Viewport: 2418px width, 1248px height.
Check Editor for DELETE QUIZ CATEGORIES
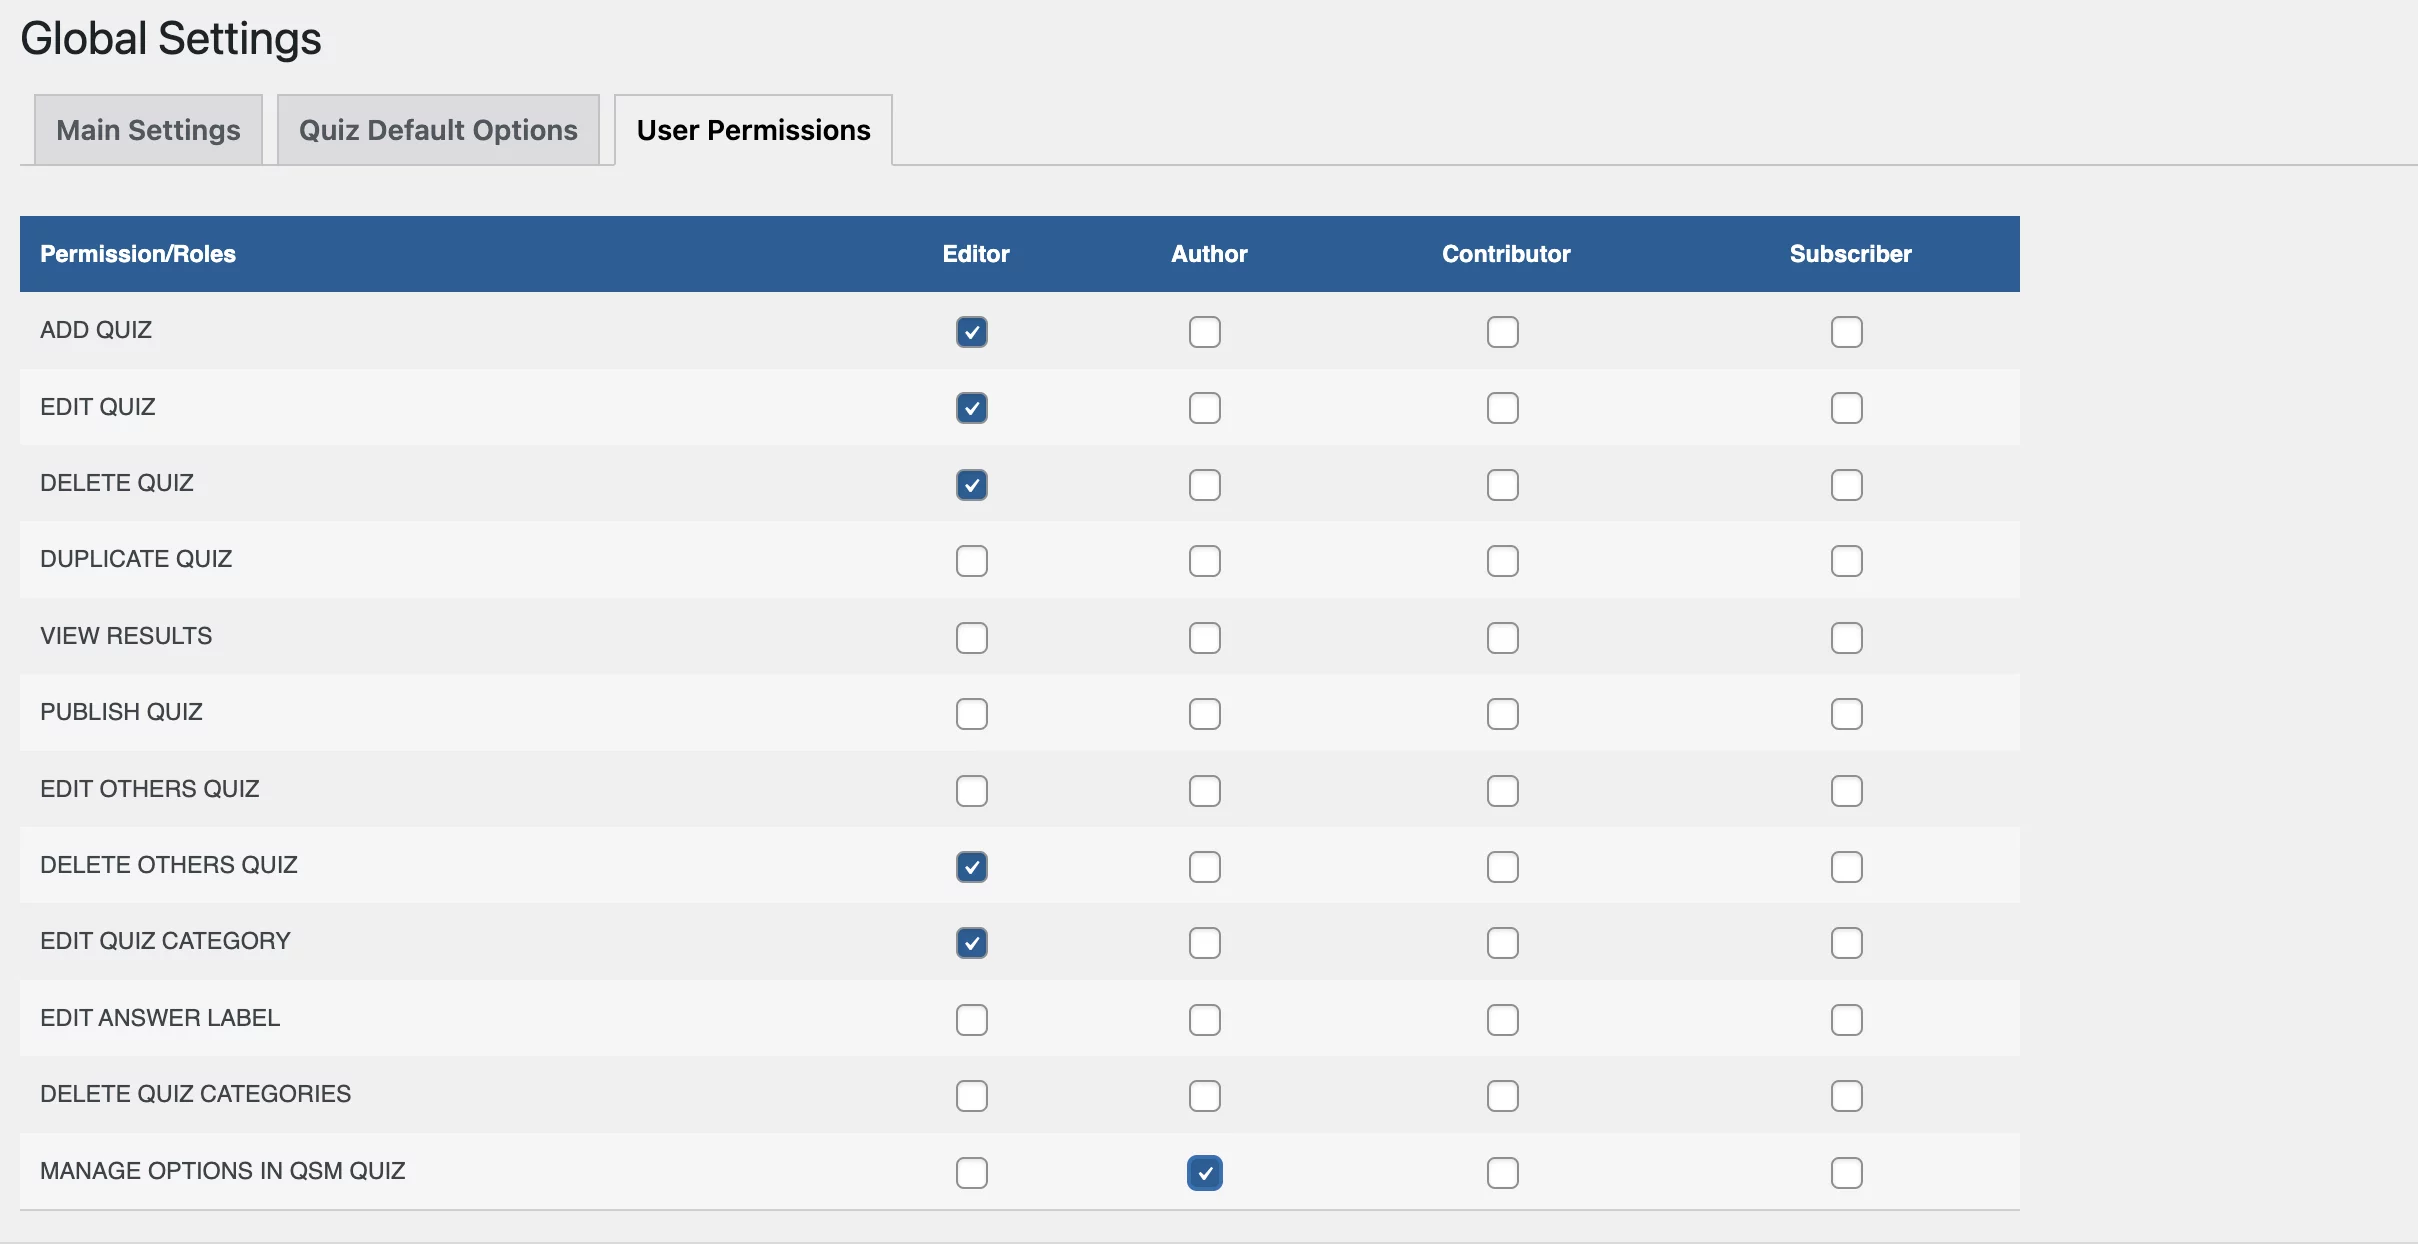point(972,1096)
